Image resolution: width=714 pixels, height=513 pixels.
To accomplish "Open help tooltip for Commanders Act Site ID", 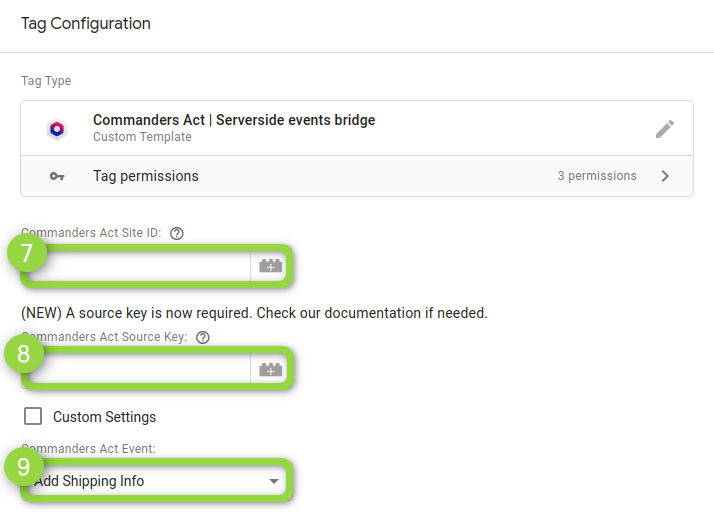I will (x=177, y=233).
